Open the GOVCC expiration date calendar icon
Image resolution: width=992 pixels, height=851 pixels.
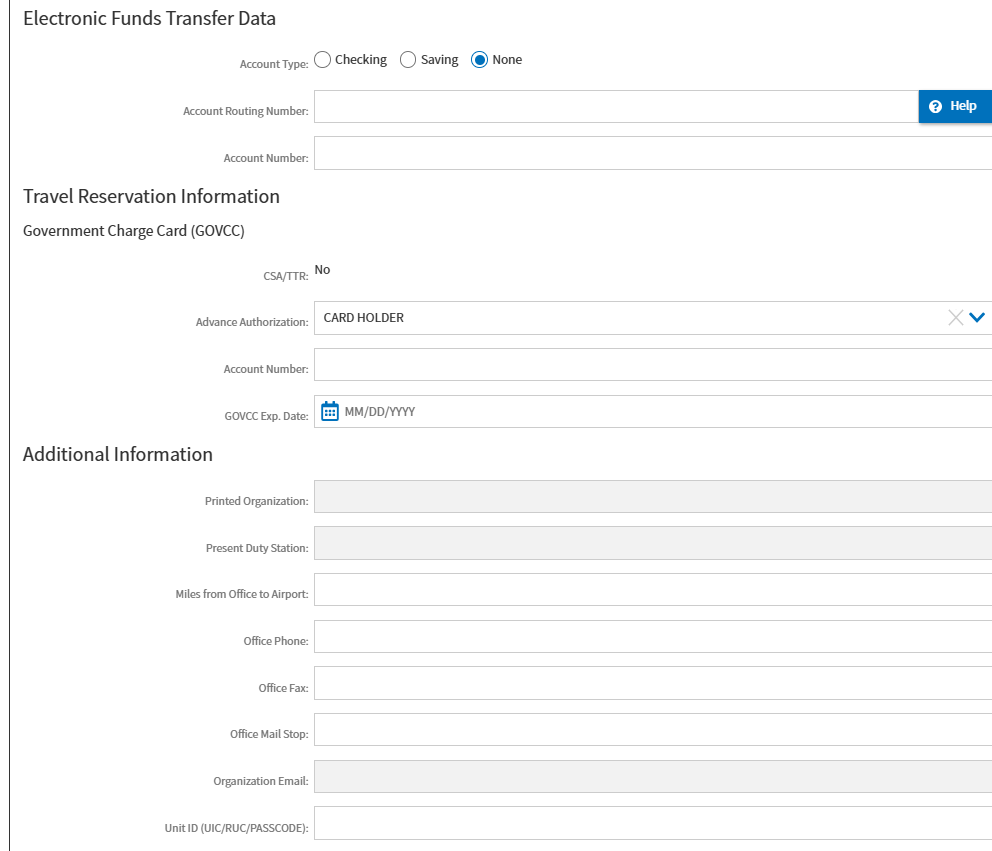point(330,411)
